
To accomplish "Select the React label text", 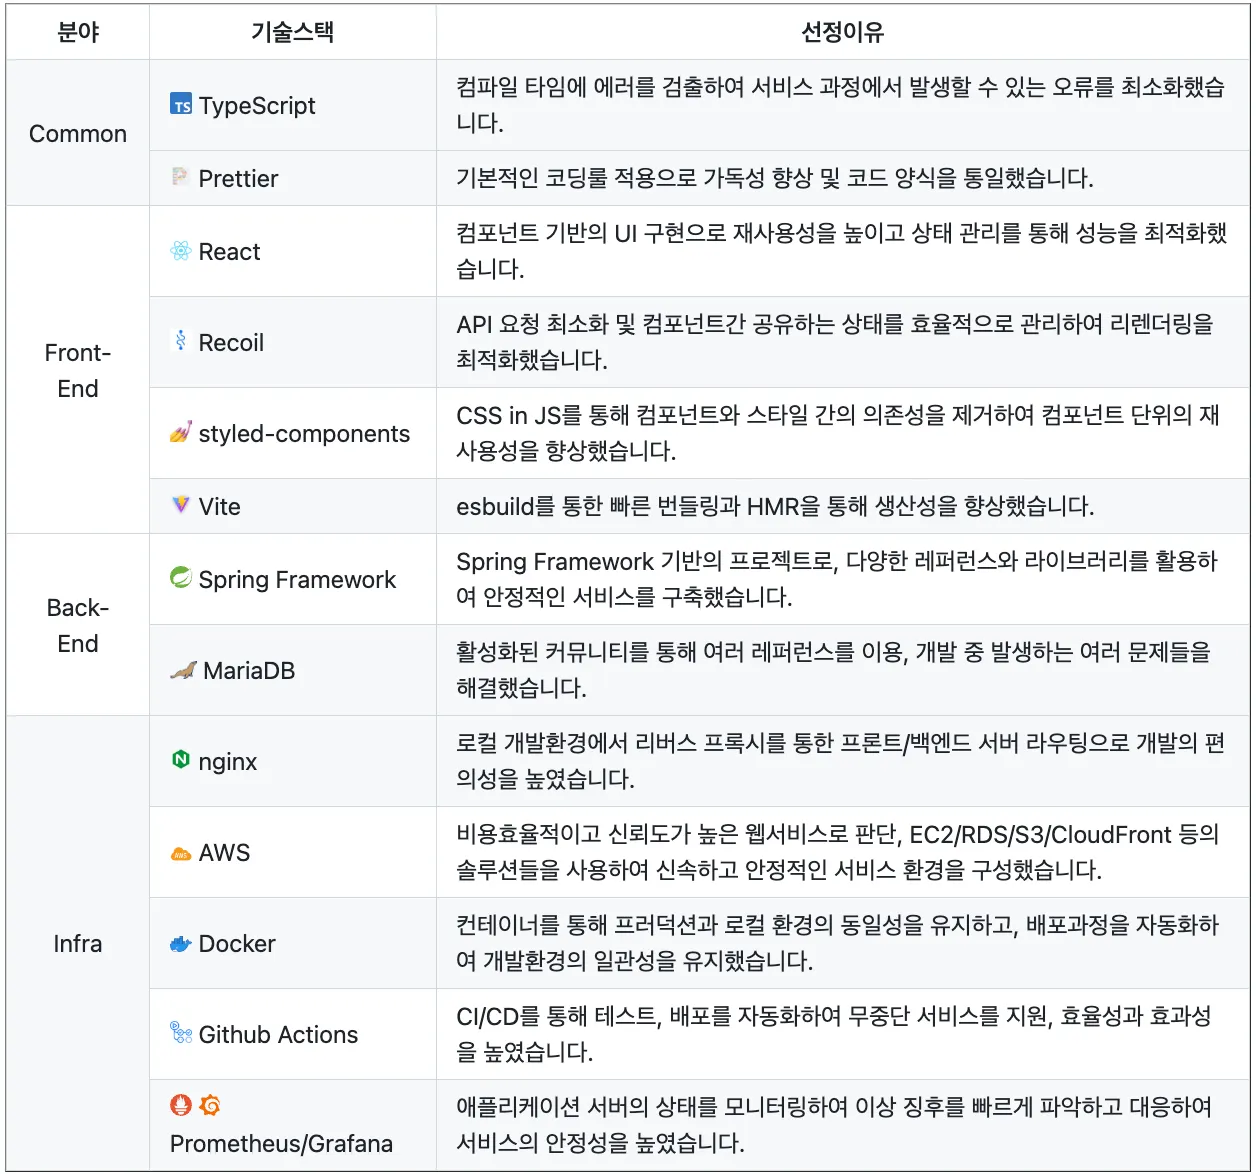I will pos(229,252).
